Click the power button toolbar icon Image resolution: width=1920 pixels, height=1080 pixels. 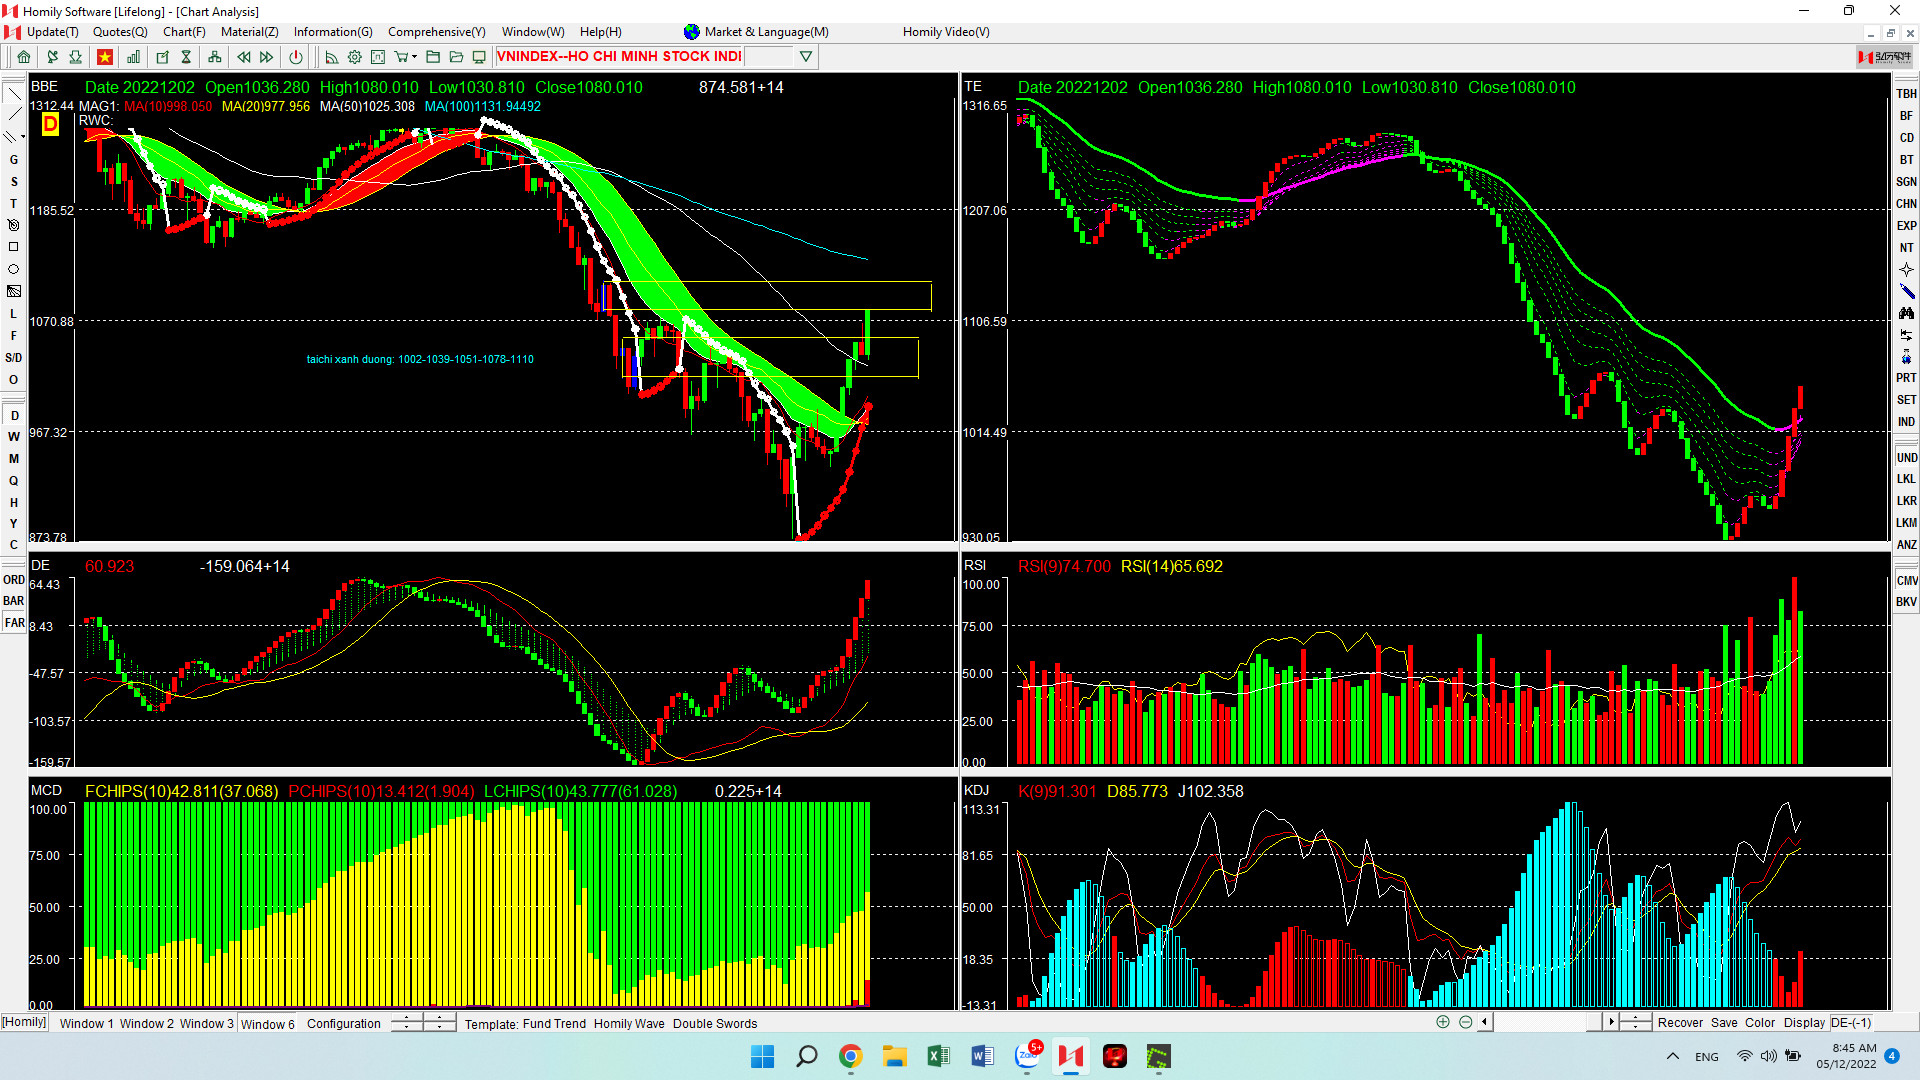pos(296,57)
